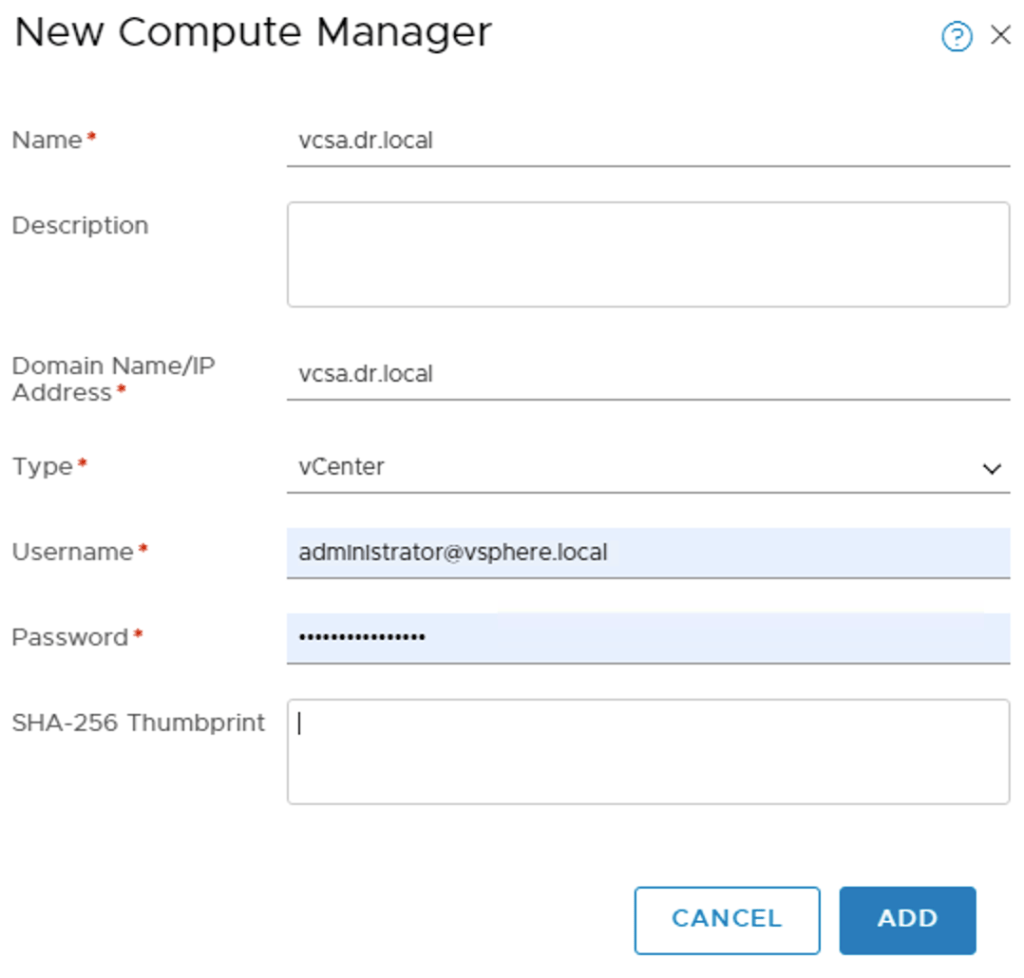Expand the Type dropdown chevron arrow
Image resolution: width=1024 pixels, height=978 pixels.
991,468
